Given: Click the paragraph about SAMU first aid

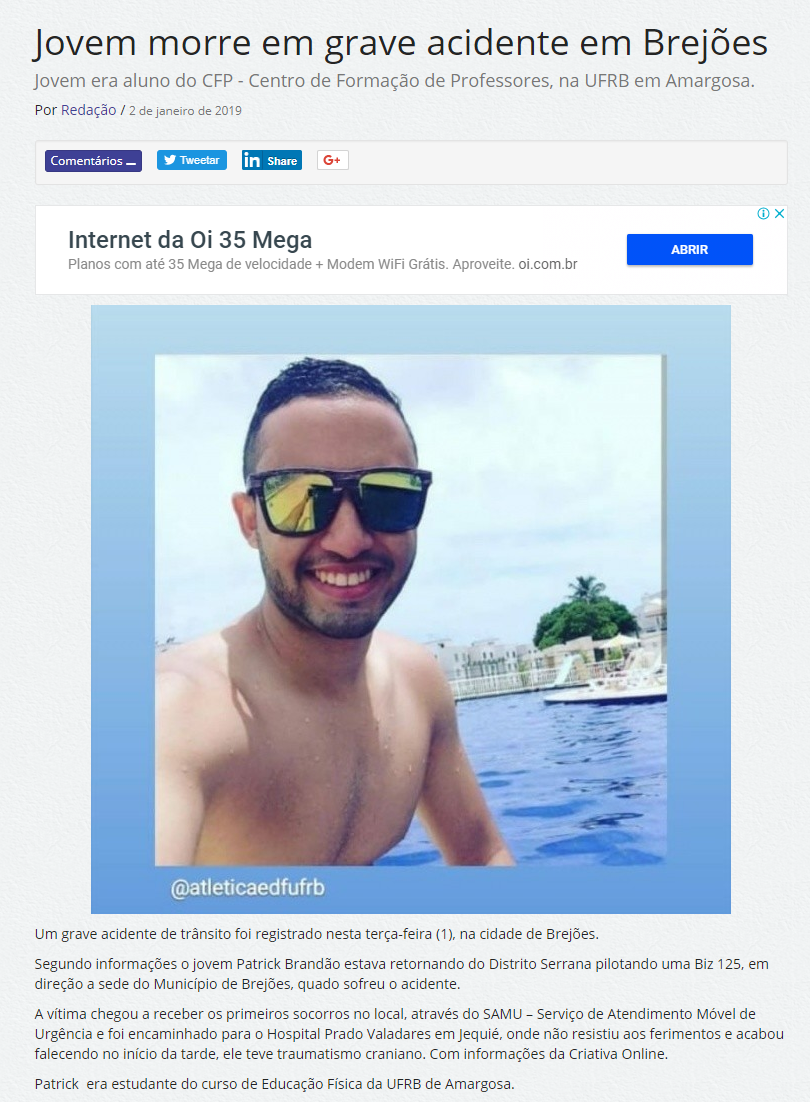Looking at the screenshot, I should [x=409, y=1034].
